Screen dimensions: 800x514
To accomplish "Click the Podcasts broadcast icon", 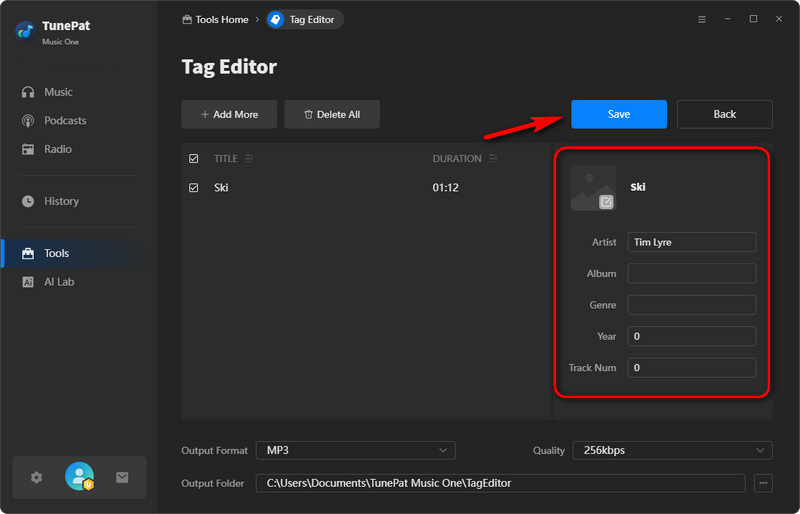I will point(28,120).
